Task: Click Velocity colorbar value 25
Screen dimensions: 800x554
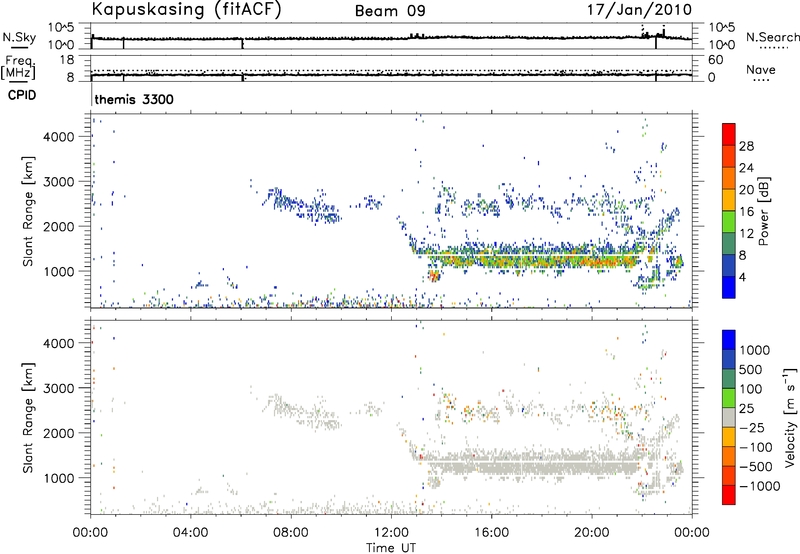Action: tap(747, 408)
